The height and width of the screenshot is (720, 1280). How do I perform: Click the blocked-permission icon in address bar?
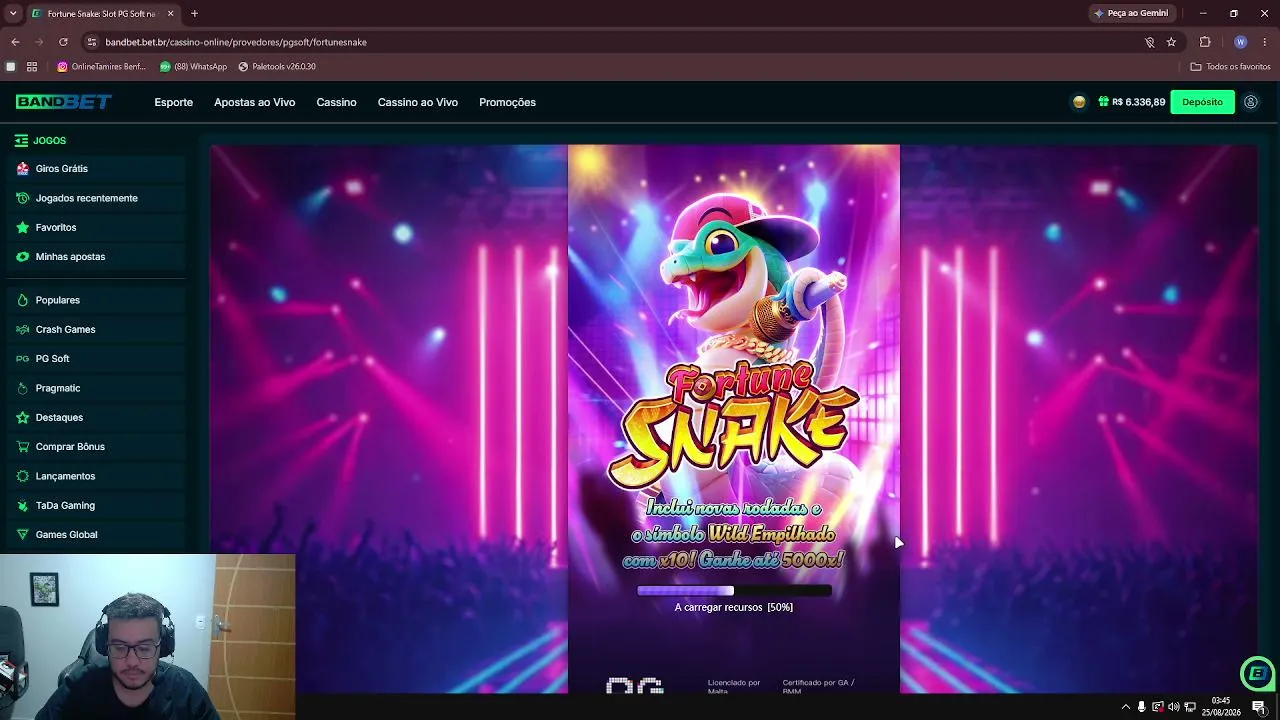(x=1149, y=42)
